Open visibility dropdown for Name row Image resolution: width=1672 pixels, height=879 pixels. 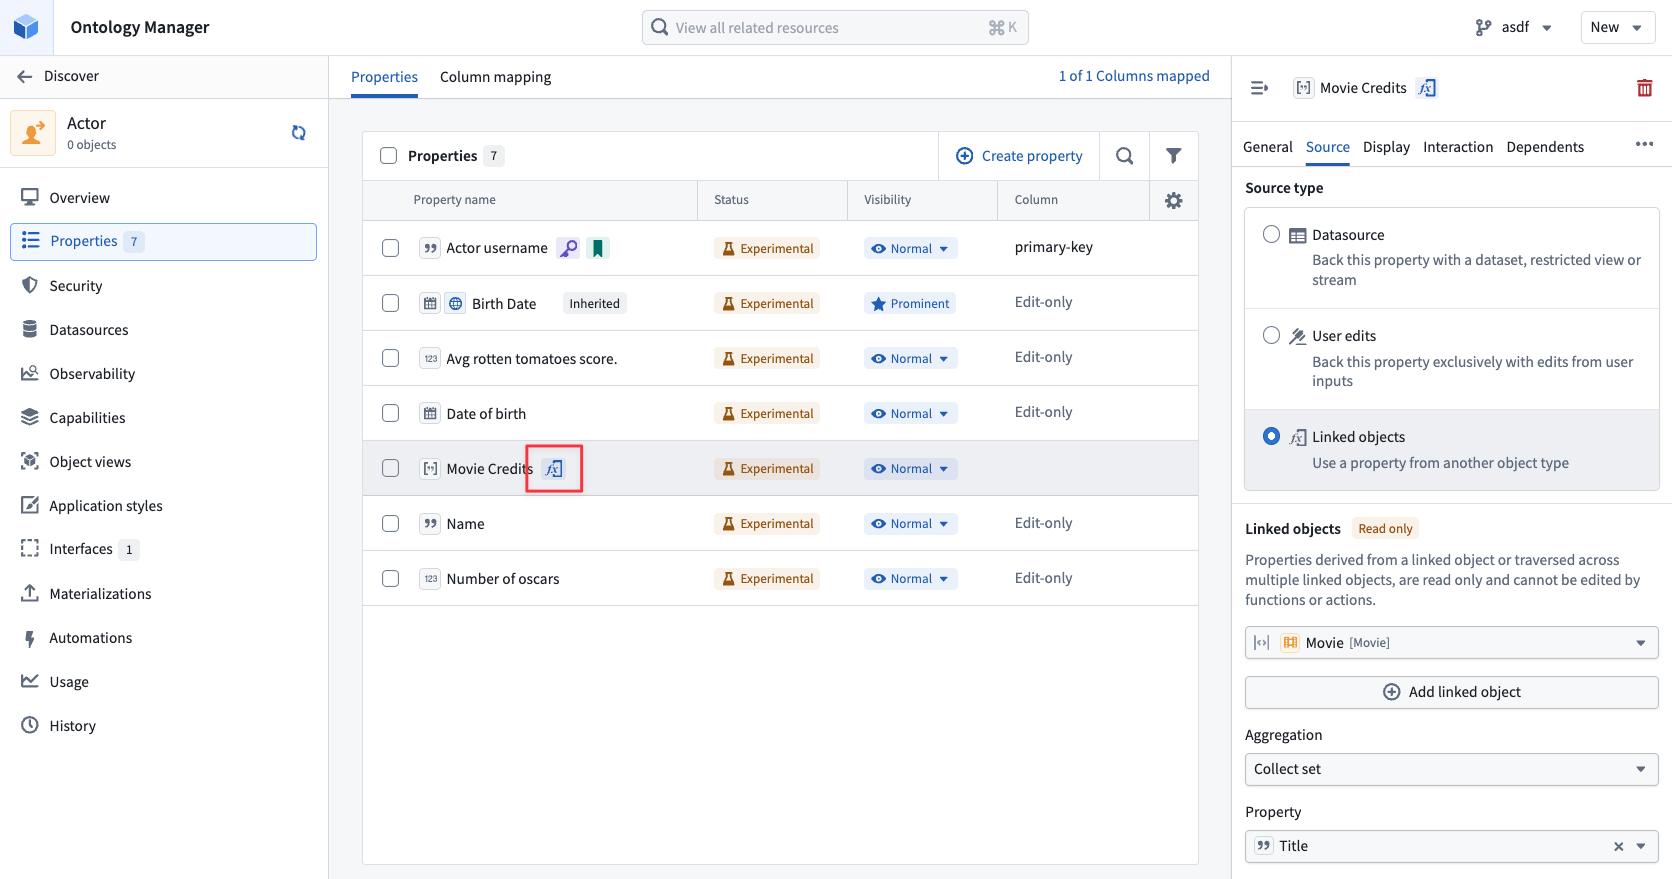910,524
